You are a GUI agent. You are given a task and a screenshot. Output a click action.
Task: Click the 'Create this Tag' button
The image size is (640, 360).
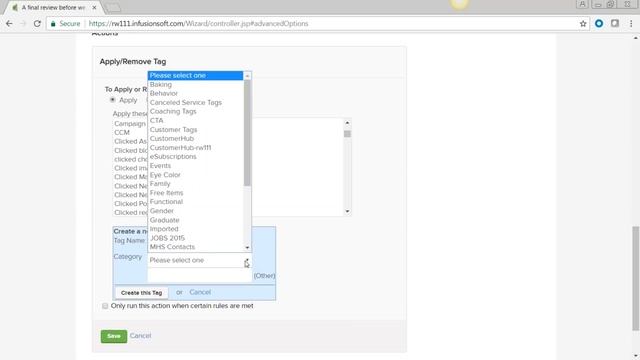pos(142,293)
